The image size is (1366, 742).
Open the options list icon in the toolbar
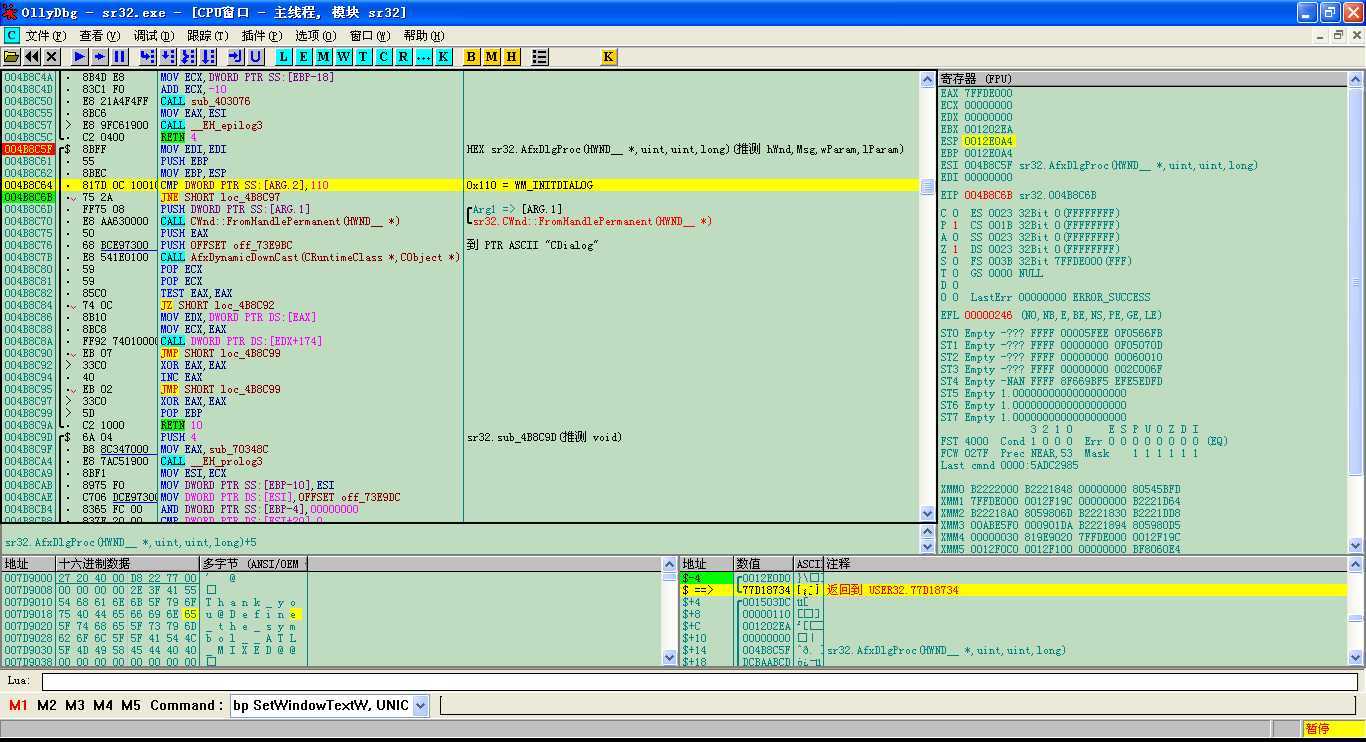coord(540,57)
